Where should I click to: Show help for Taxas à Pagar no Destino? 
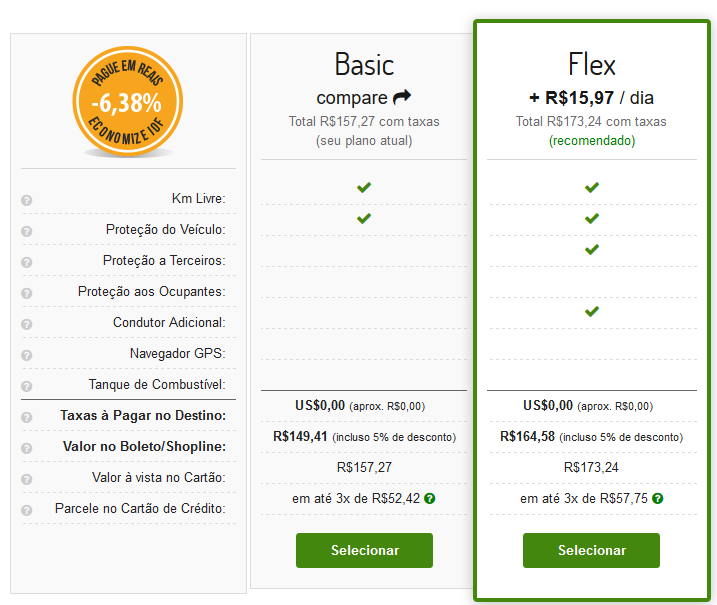point(27,417)
